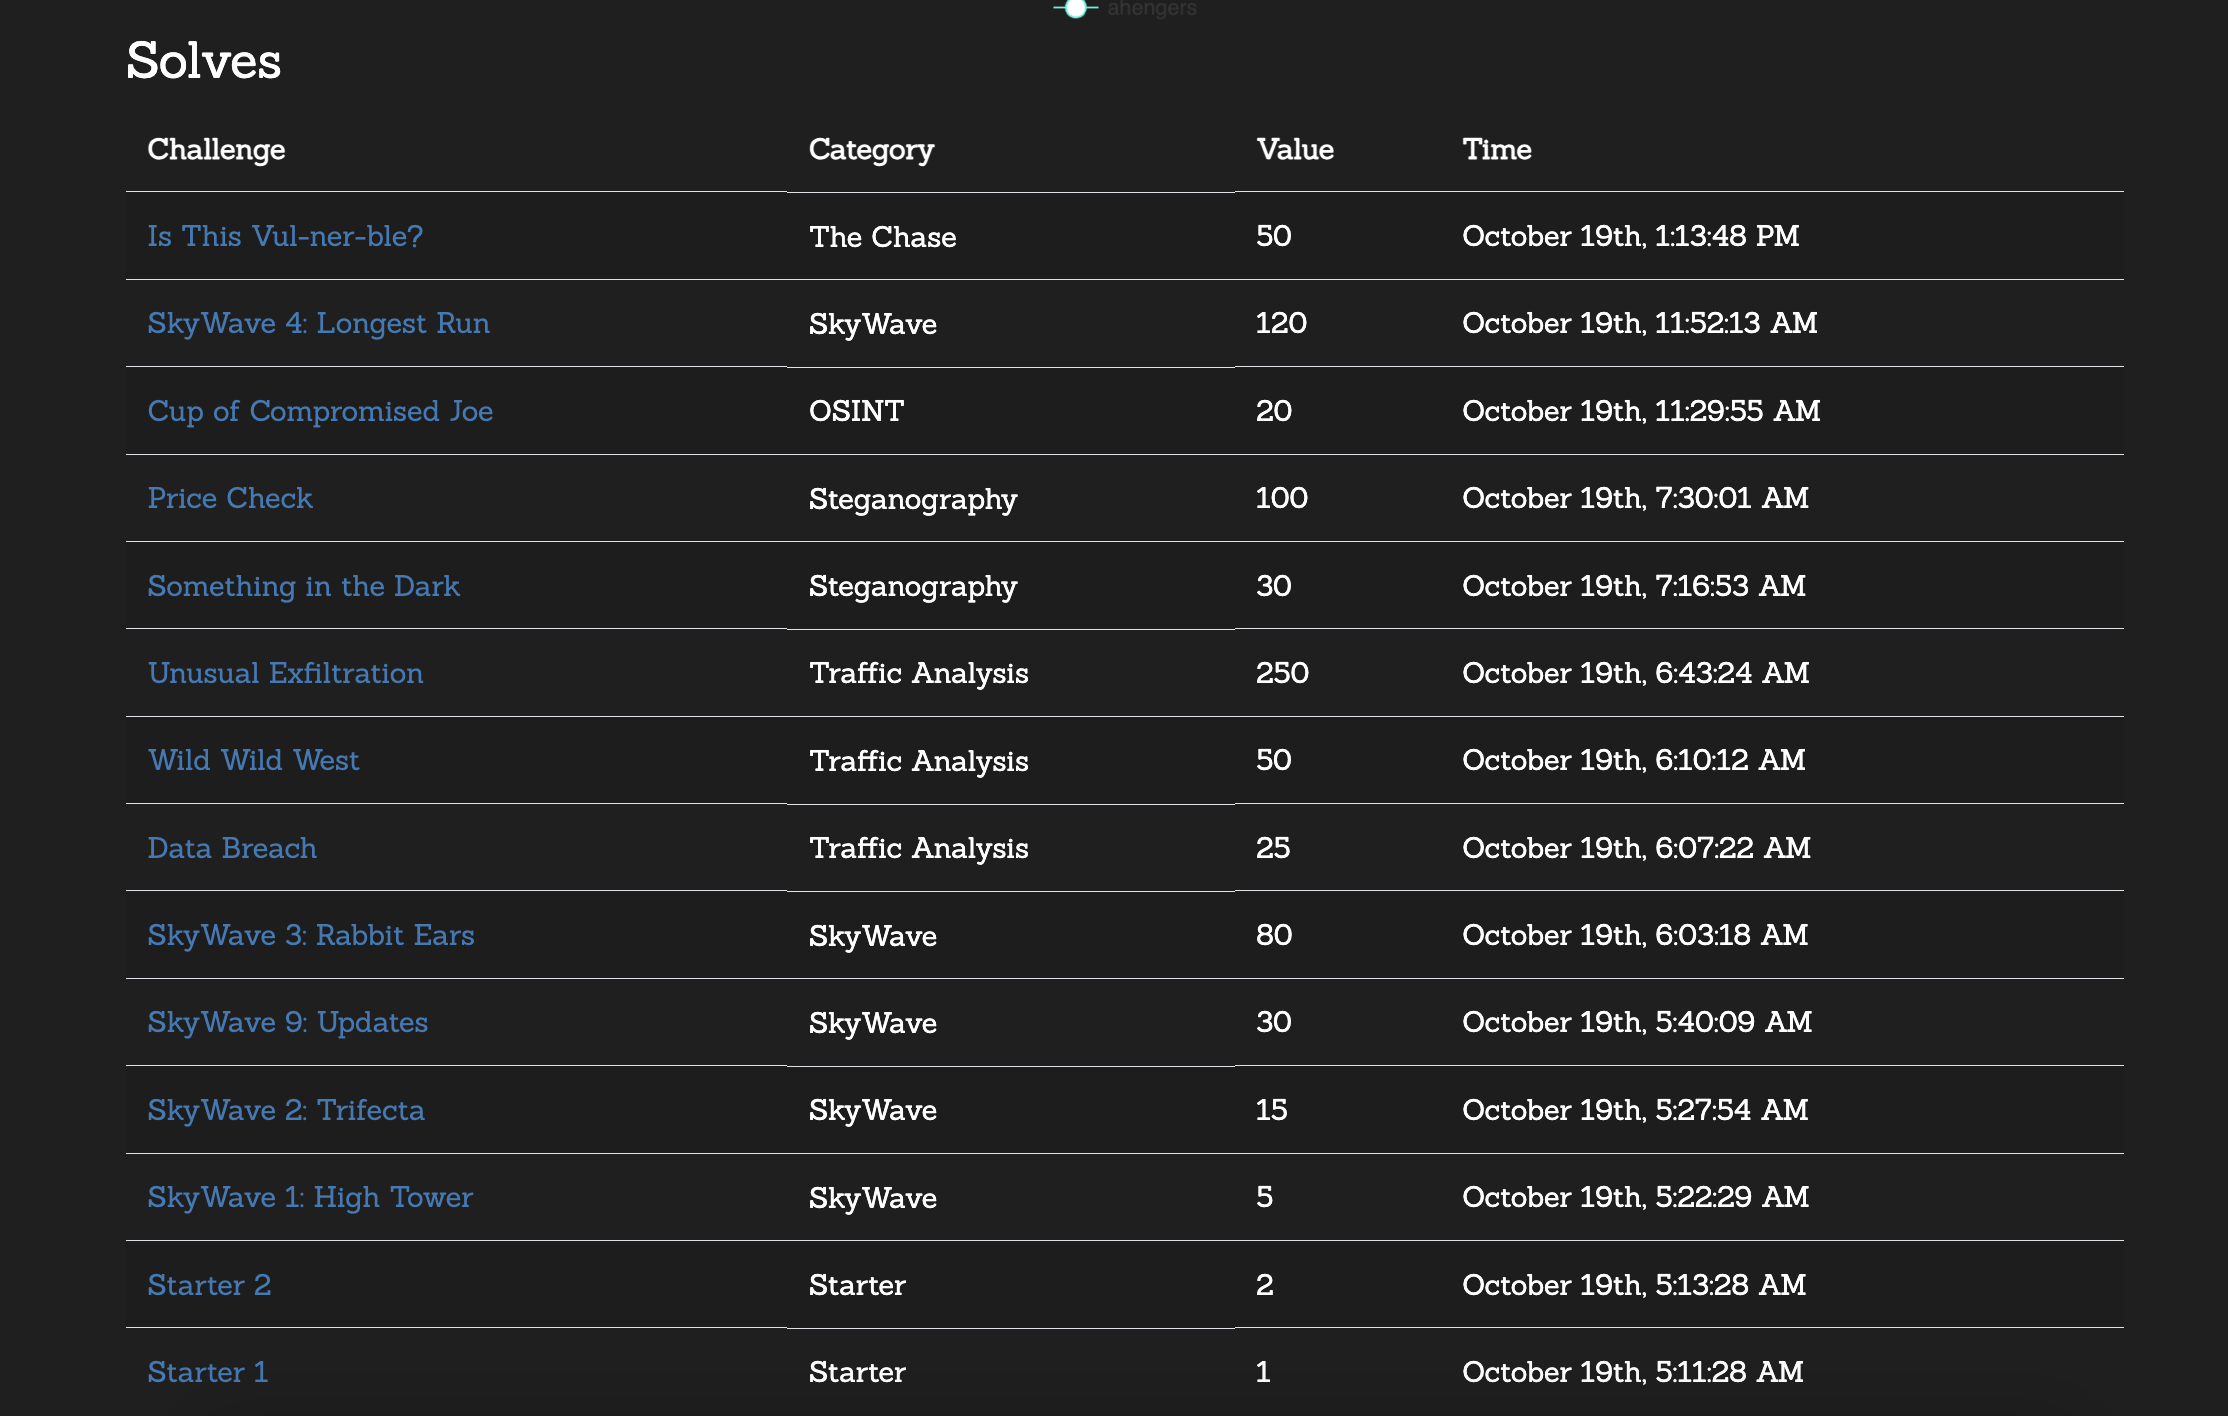Click the value 80 for Rabbit Ears

1274,935
